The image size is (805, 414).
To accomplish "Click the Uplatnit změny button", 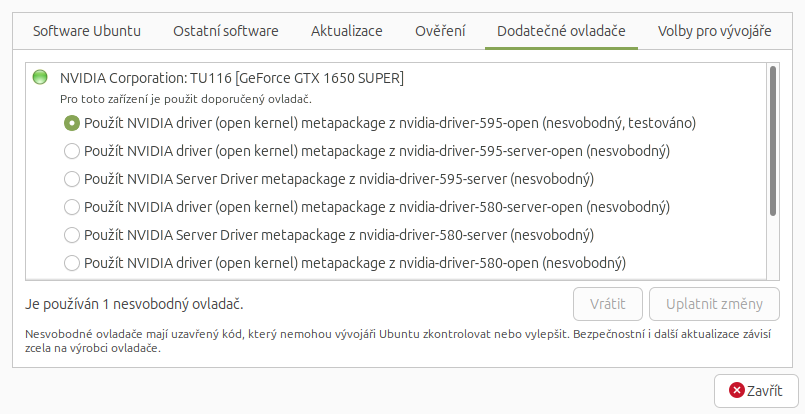I will click(x=714, y=304).
